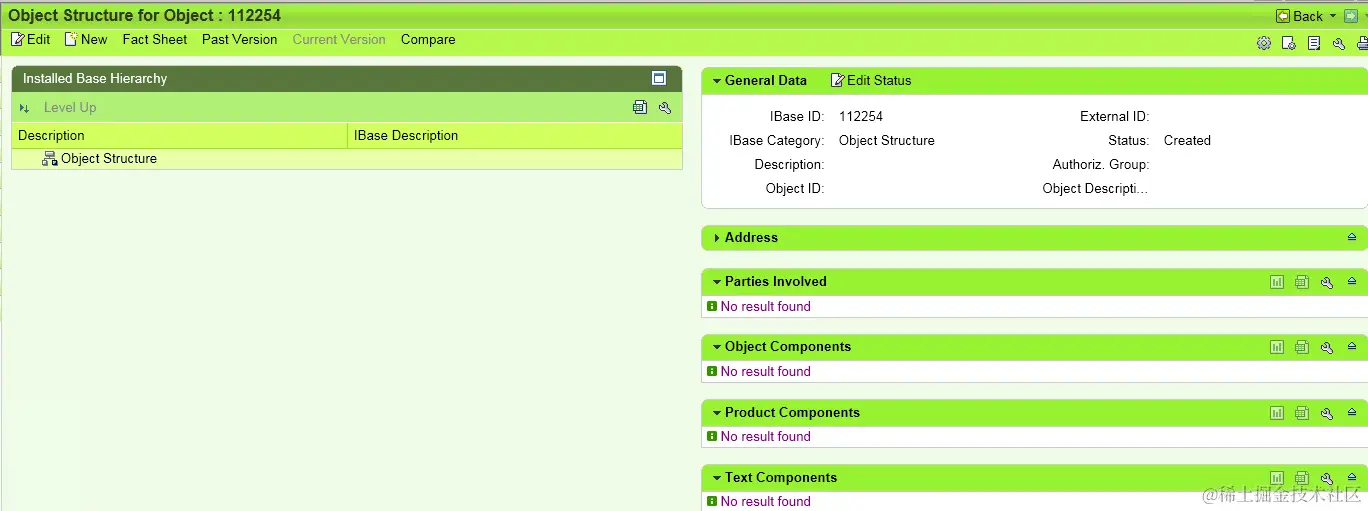Expand the Address section

coord(717,238)
